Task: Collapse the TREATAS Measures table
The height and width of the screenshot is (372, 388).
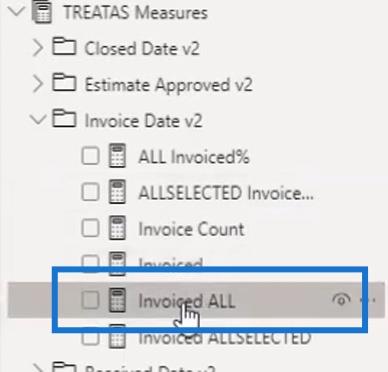Action: point(16,10)
